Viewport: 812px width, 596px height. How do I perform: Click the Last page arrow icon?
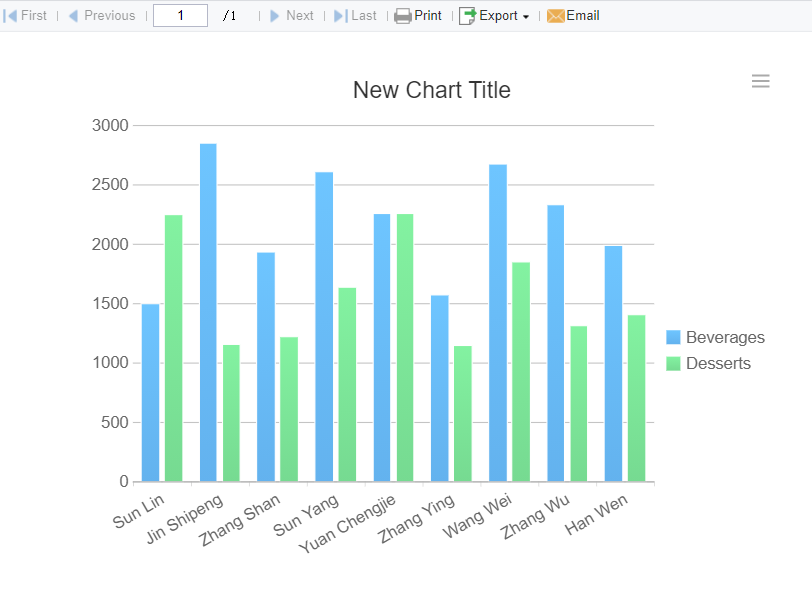click(341, 16)
